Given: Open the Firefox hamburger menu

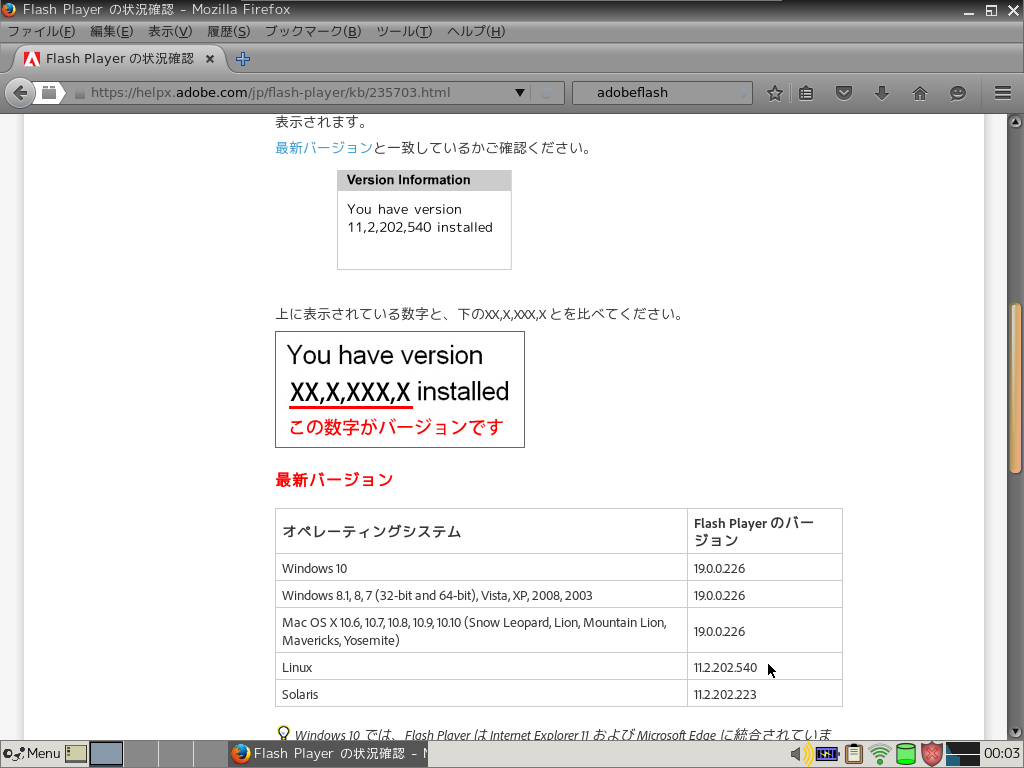Looking at the screenshot, I should pos(1003,93).
